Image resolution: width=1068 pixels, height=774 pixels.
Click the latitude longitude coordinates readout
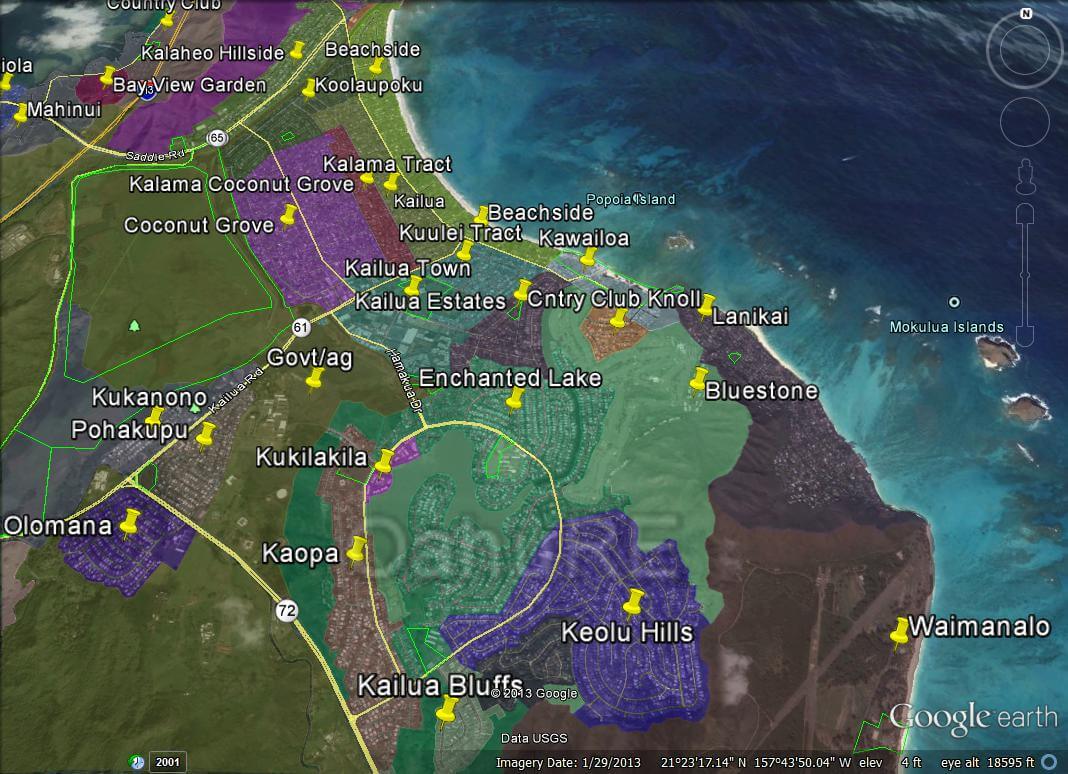(x=756, y=762)
